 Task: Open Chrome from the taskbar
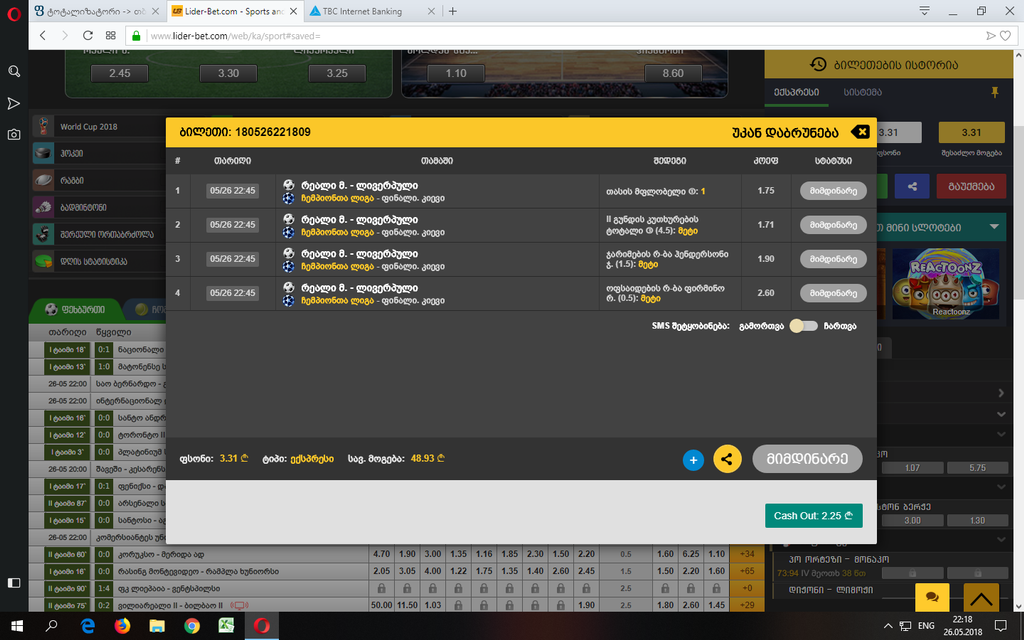click(x=192, y=626)
